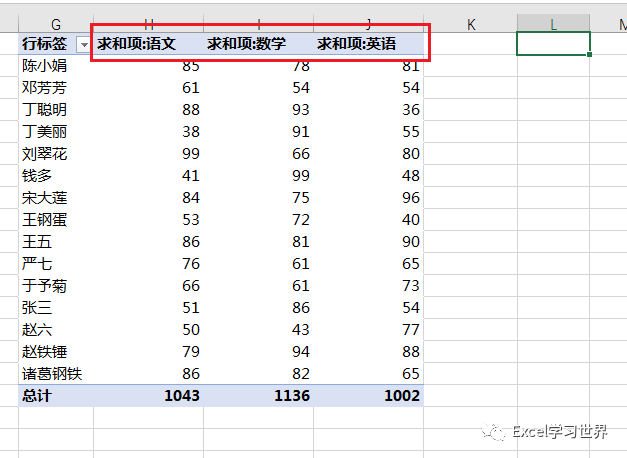Select 赵六's 英语 score 77

coord(369,330)
